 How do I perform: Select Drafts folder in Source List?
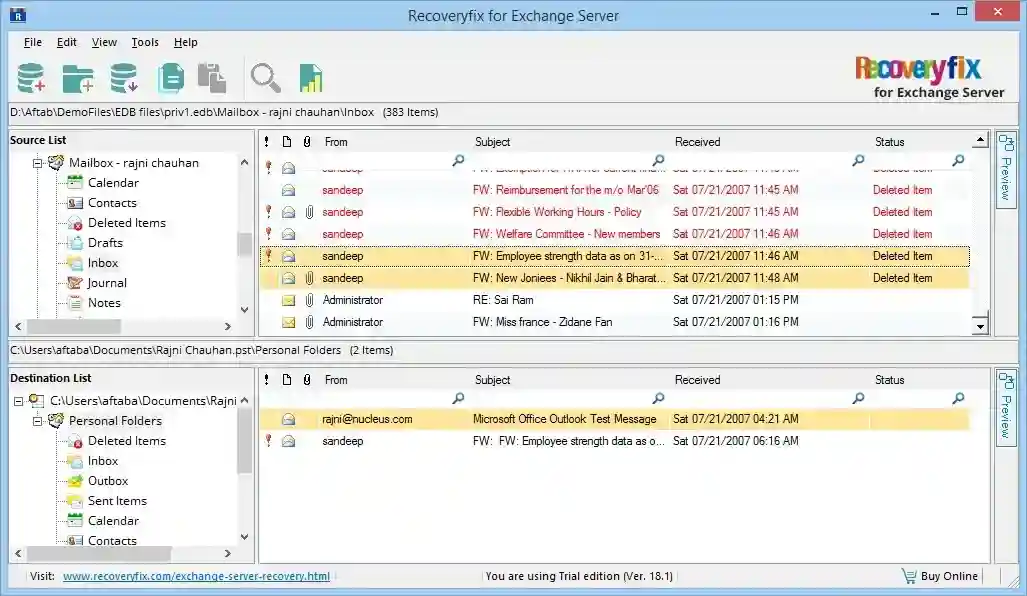[x=105, y=243]
